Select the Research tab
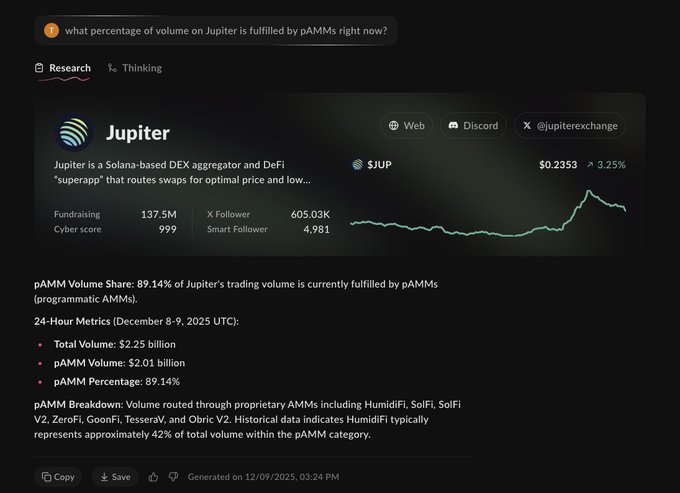This screenshot has height=493, width=680. pyautogui.click(x=62, y=68)
